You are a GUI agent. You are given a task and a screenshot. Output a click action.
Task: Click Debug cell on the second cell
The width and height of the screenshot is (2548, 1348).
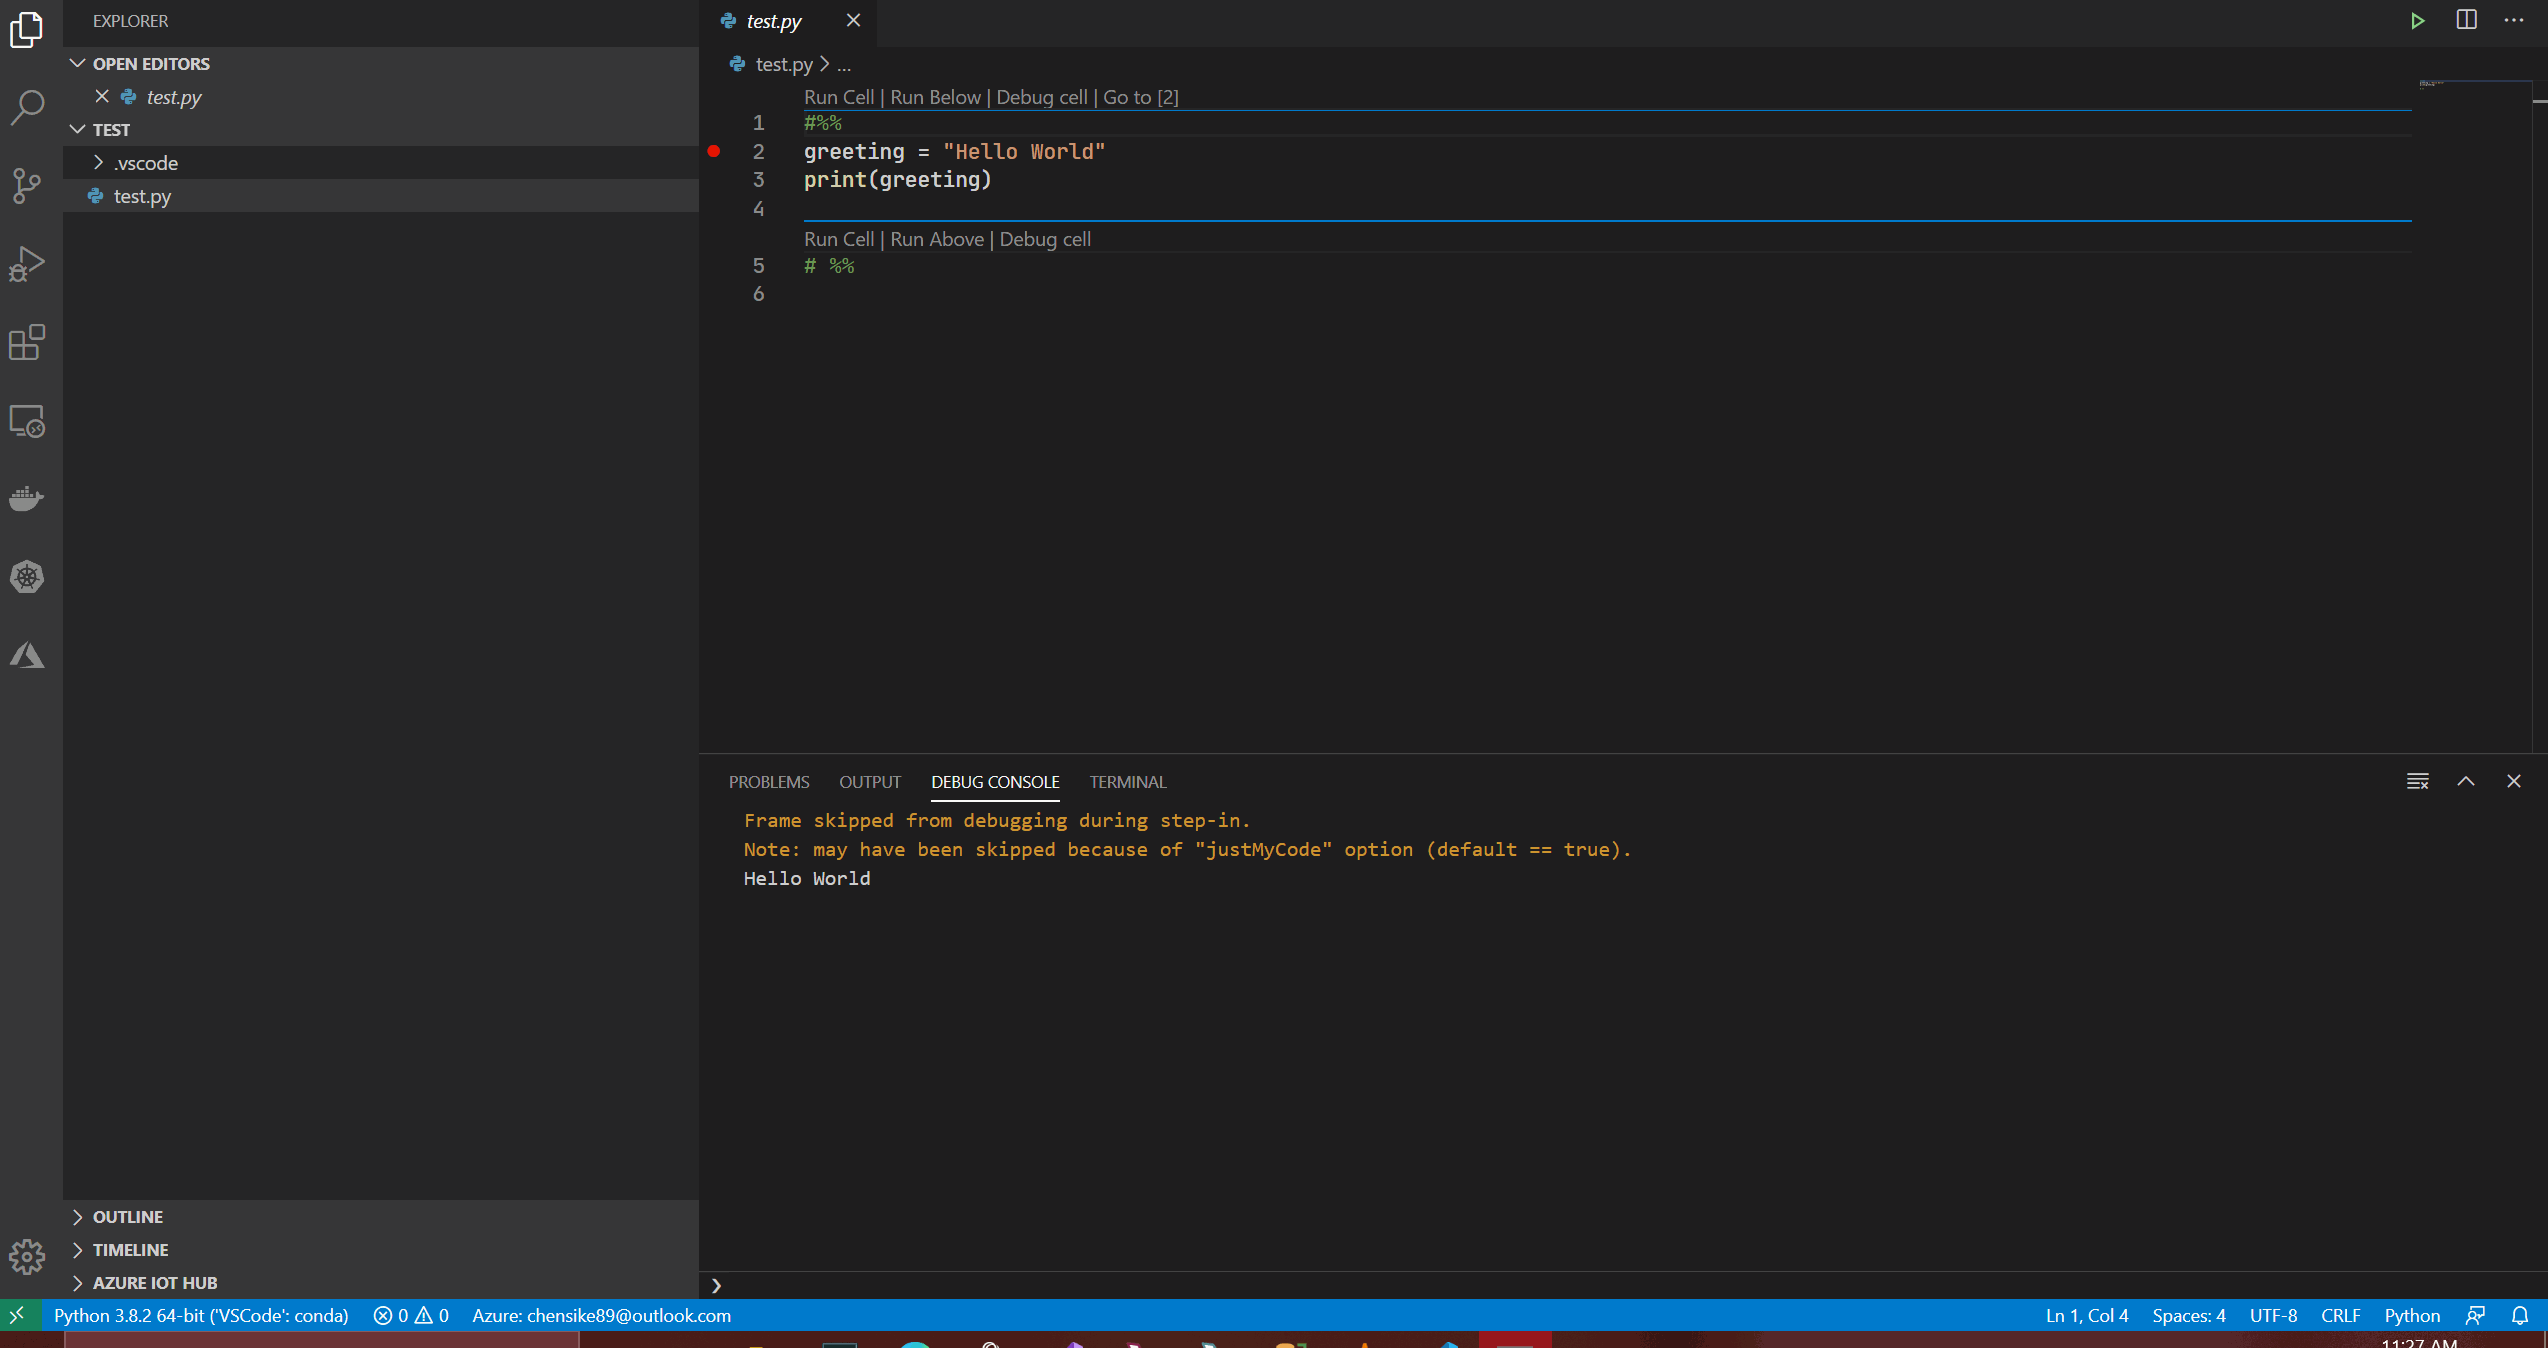[x=1045, y=239]
